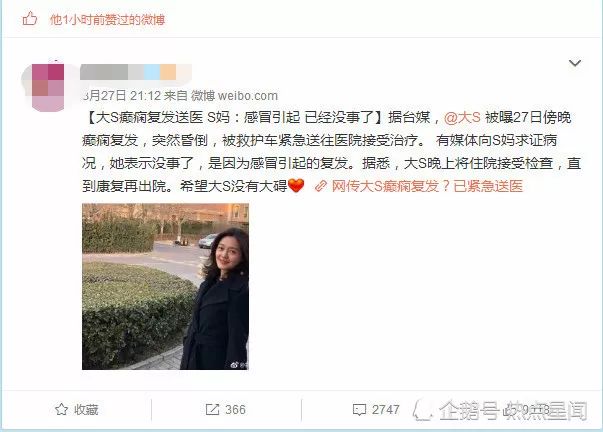
Task: Expand the post options chevron menu
Action: (575, 63)
